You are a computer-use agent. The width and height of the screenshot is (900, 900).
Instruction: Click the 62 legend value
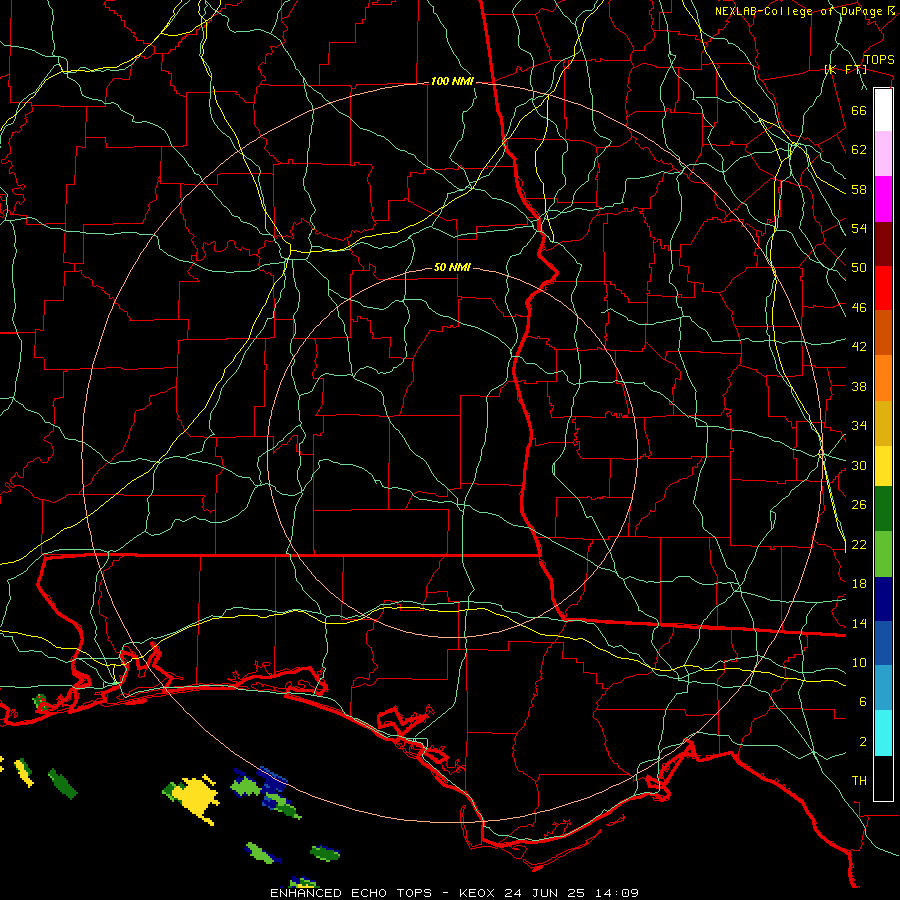[x=859, y=150]
